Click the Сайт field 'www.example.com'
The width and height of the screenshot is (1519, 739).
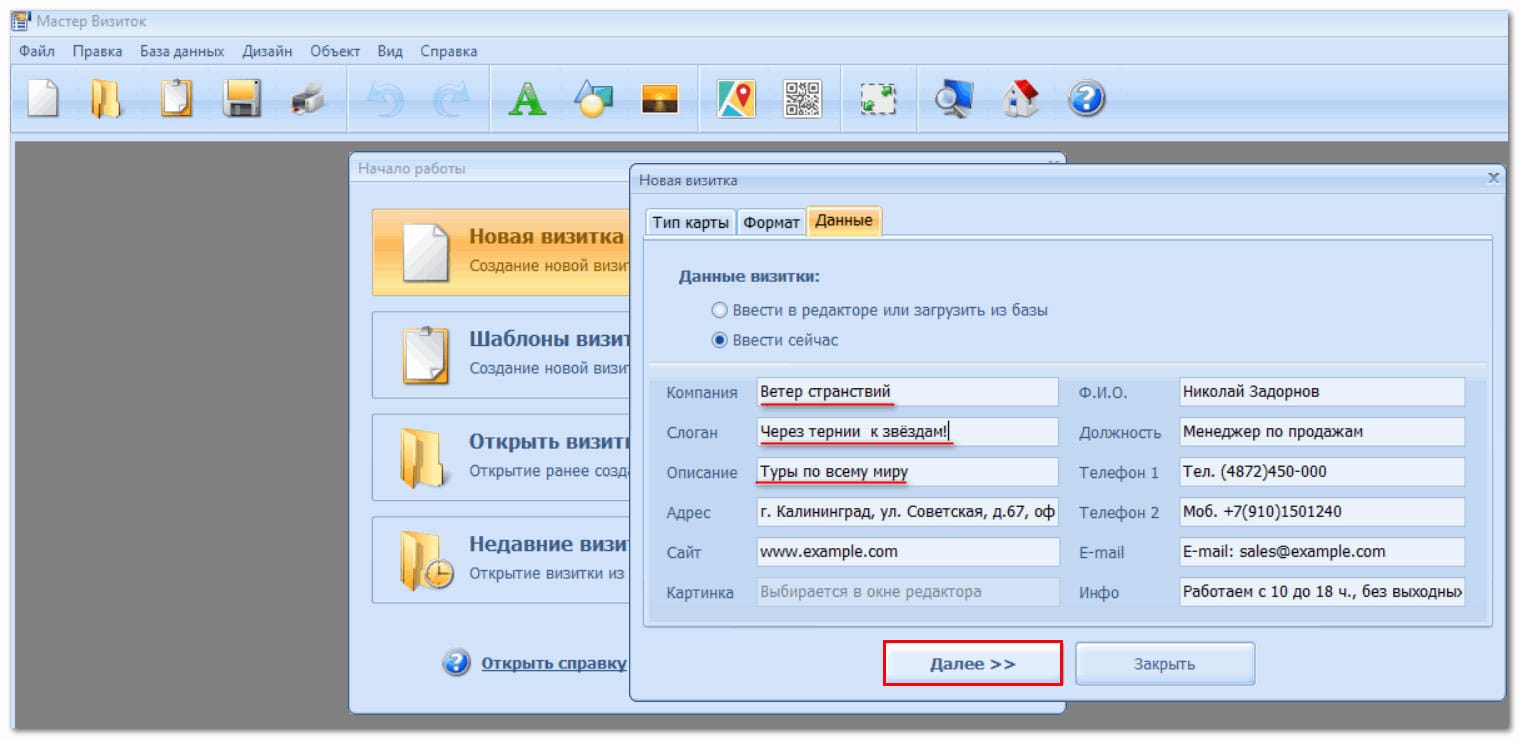pyautogui.click(x=907, y=552)
